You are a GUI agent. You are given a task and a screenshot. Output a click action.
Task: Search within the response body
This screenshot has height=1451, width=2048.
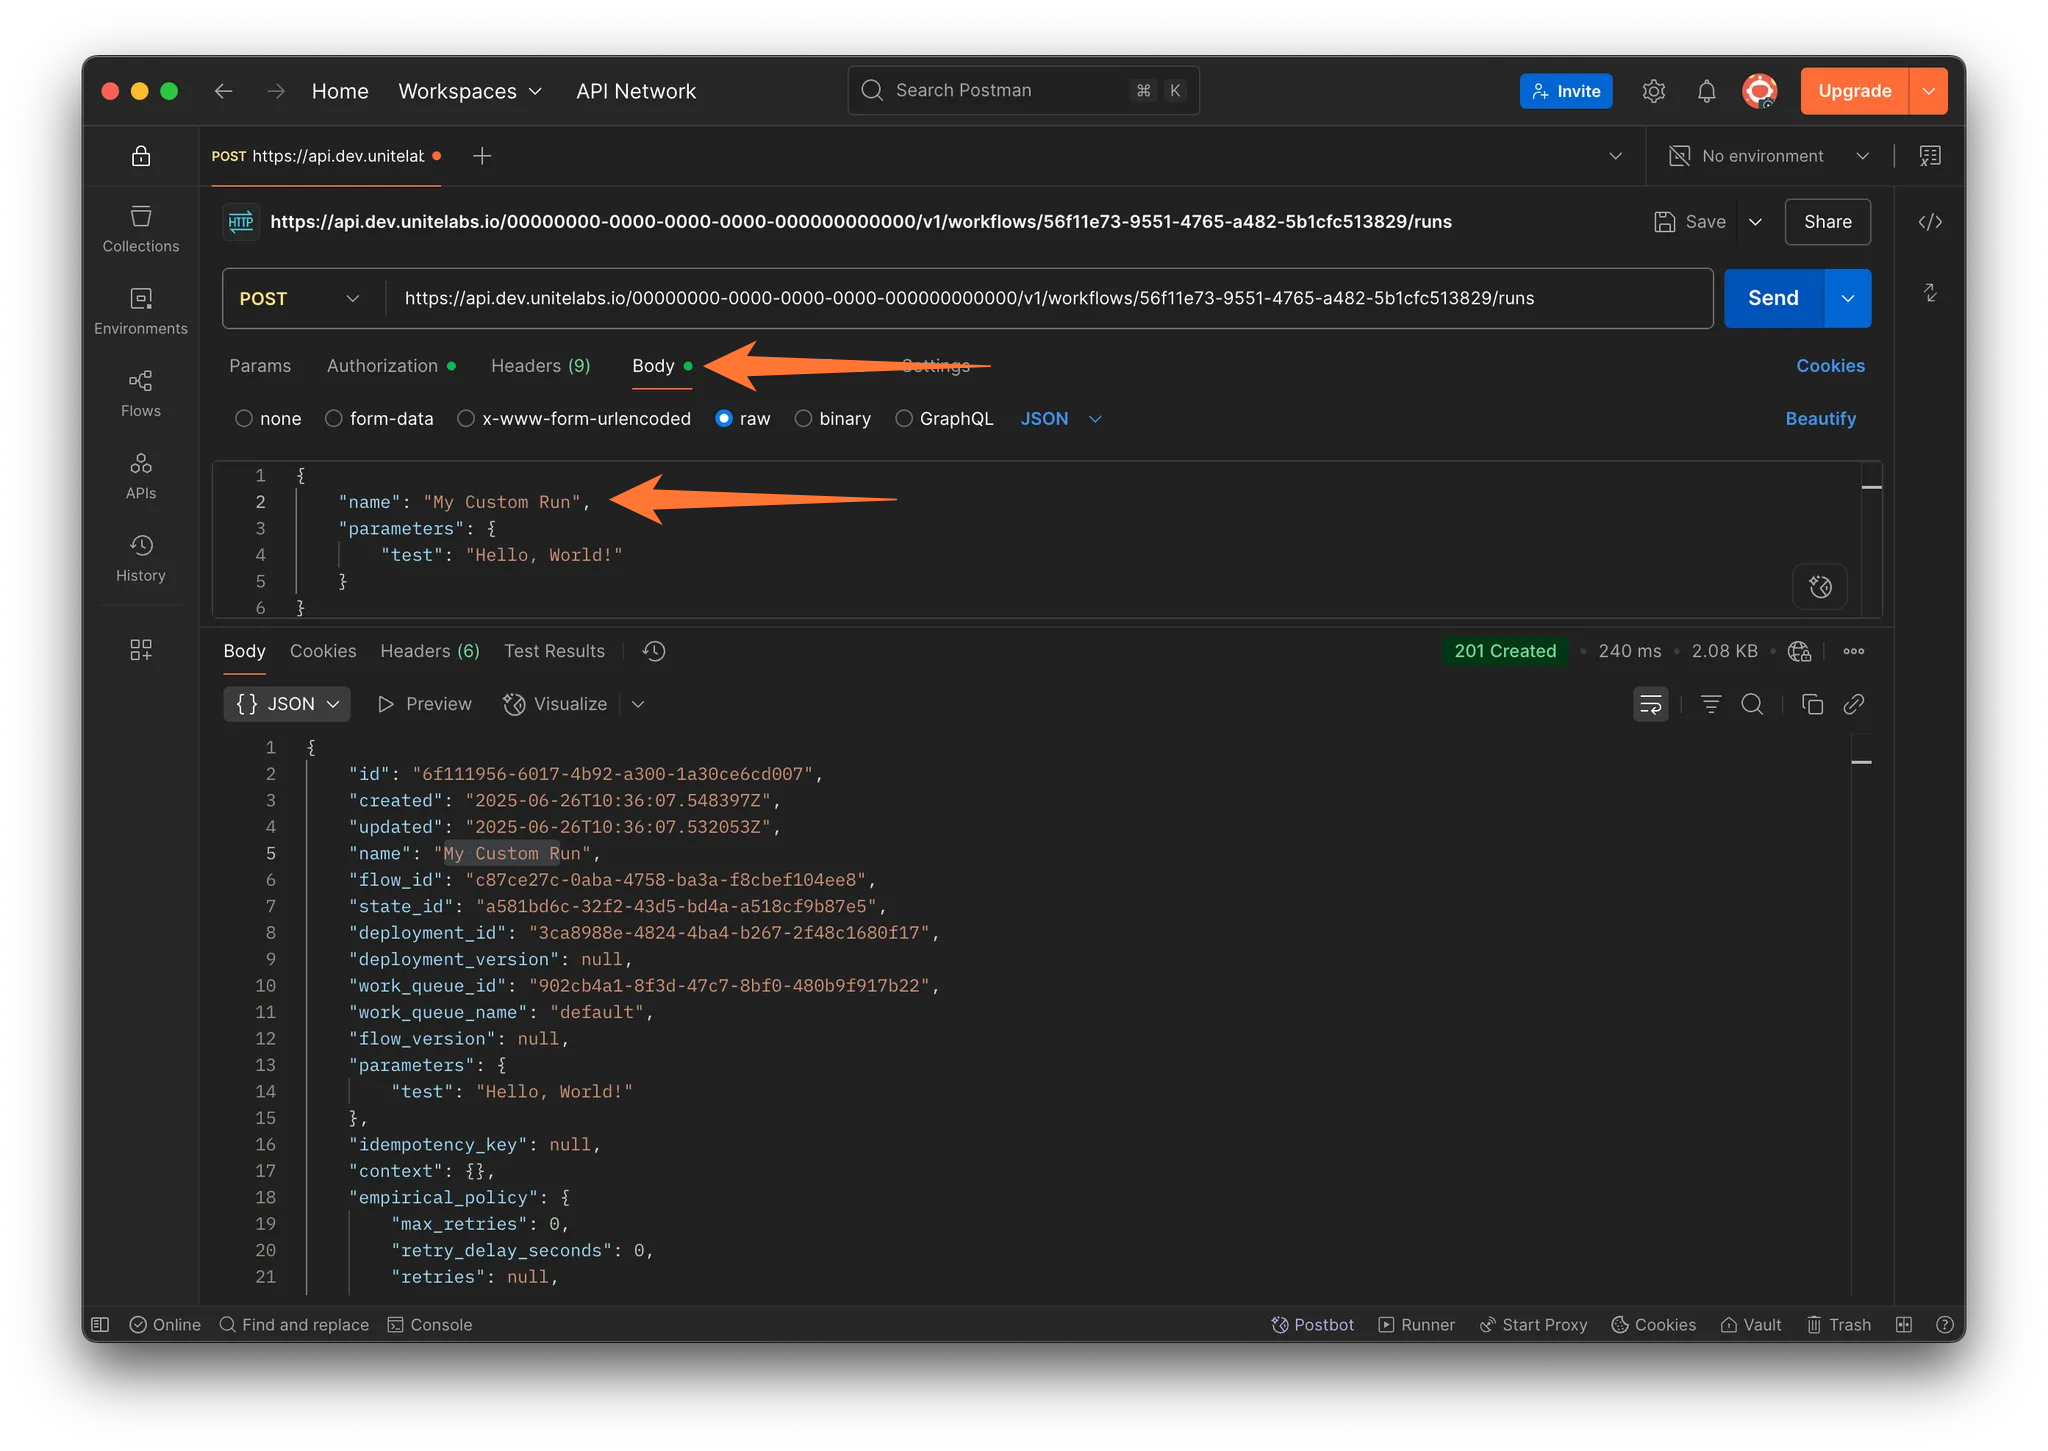pos(1752,704)
